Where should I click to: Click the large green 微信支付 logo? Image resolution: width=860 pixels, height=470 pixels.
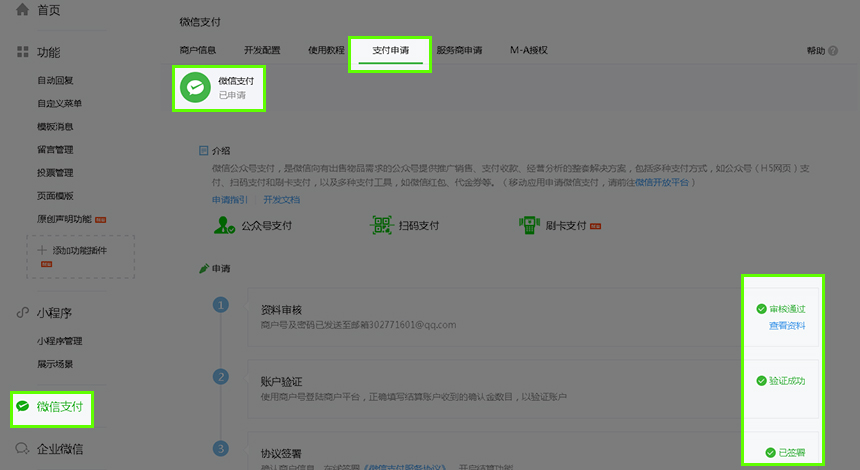(x=195, y=87)
